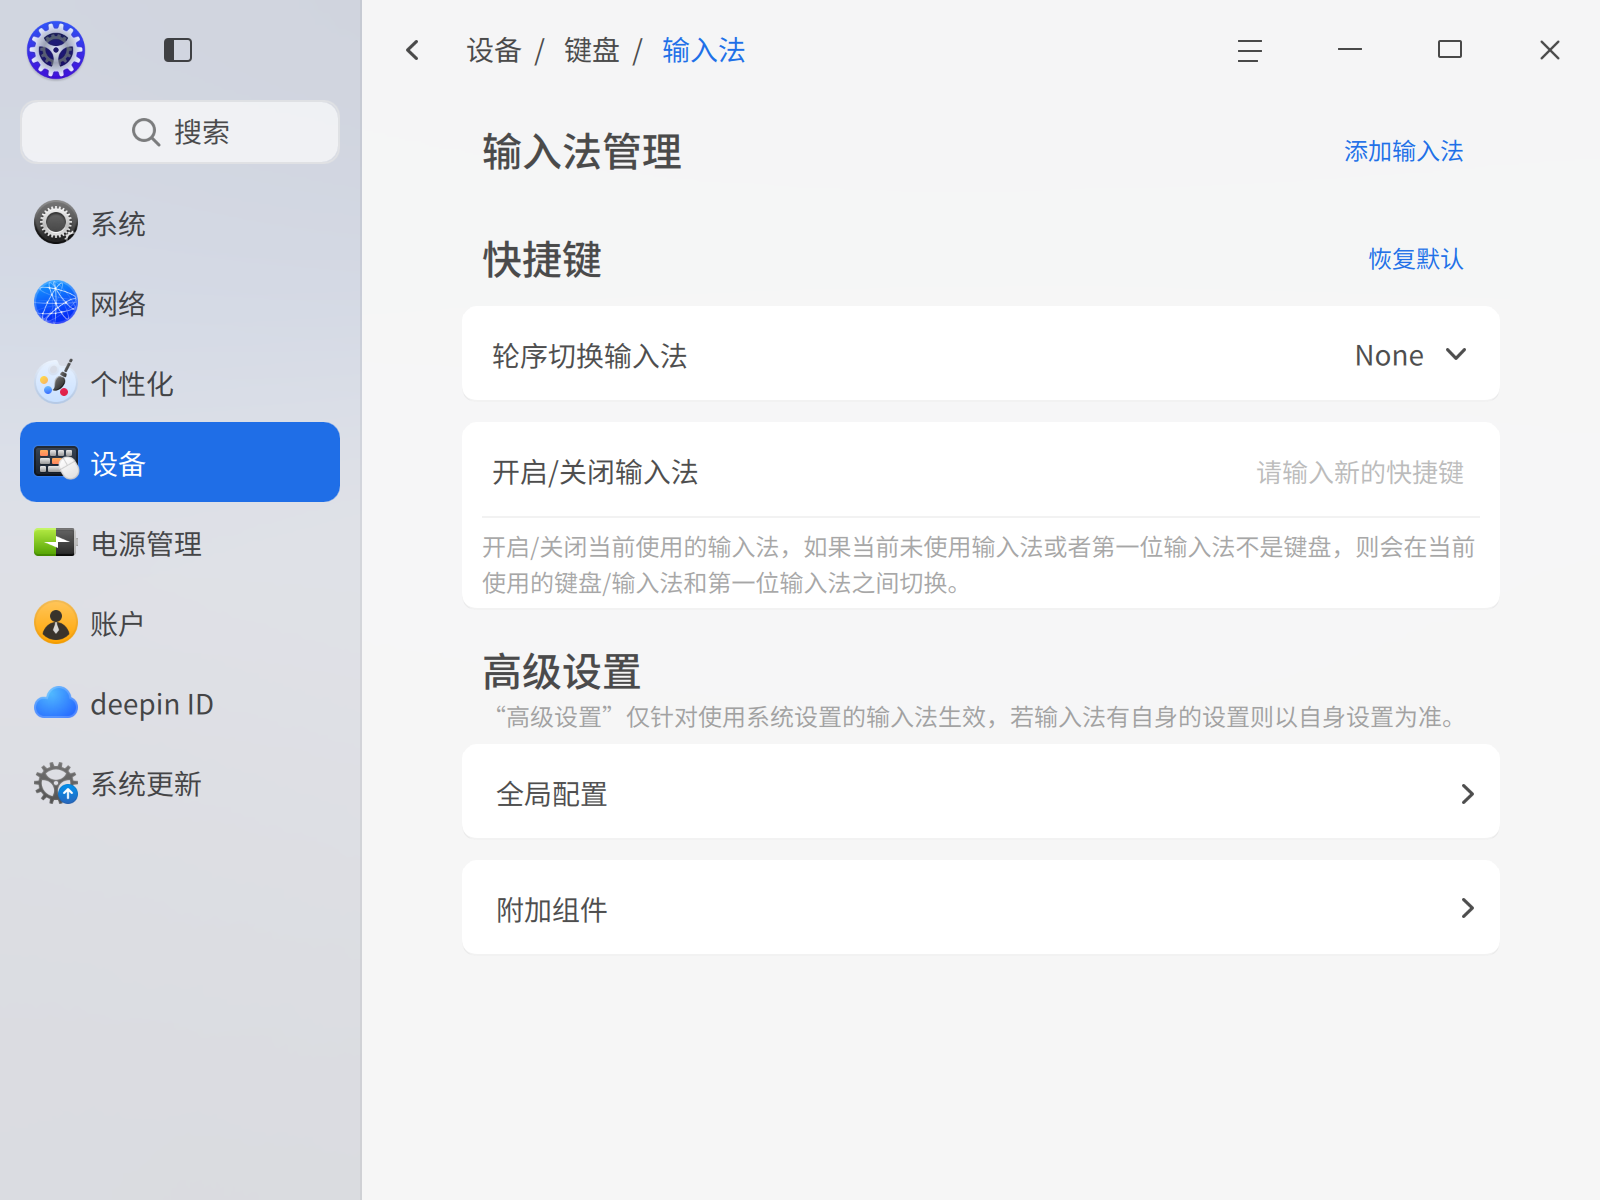Click the 电源管理 battery icon
Screen dimensions: 1600x1200
(x=56, y=543)
